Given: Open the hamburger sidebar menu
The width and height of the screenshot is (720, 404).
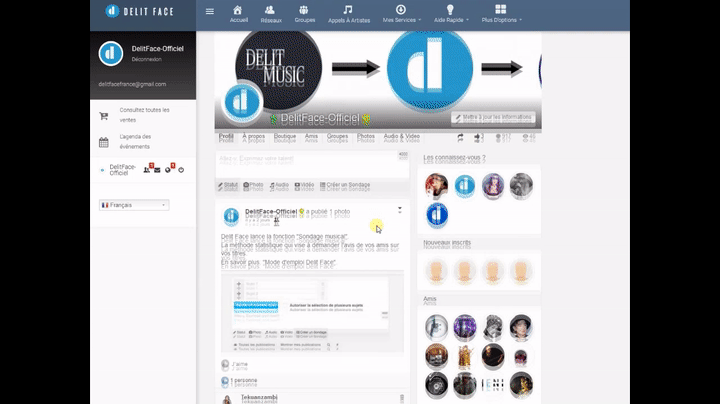Looking at the screenshot, I should (209, 12).
